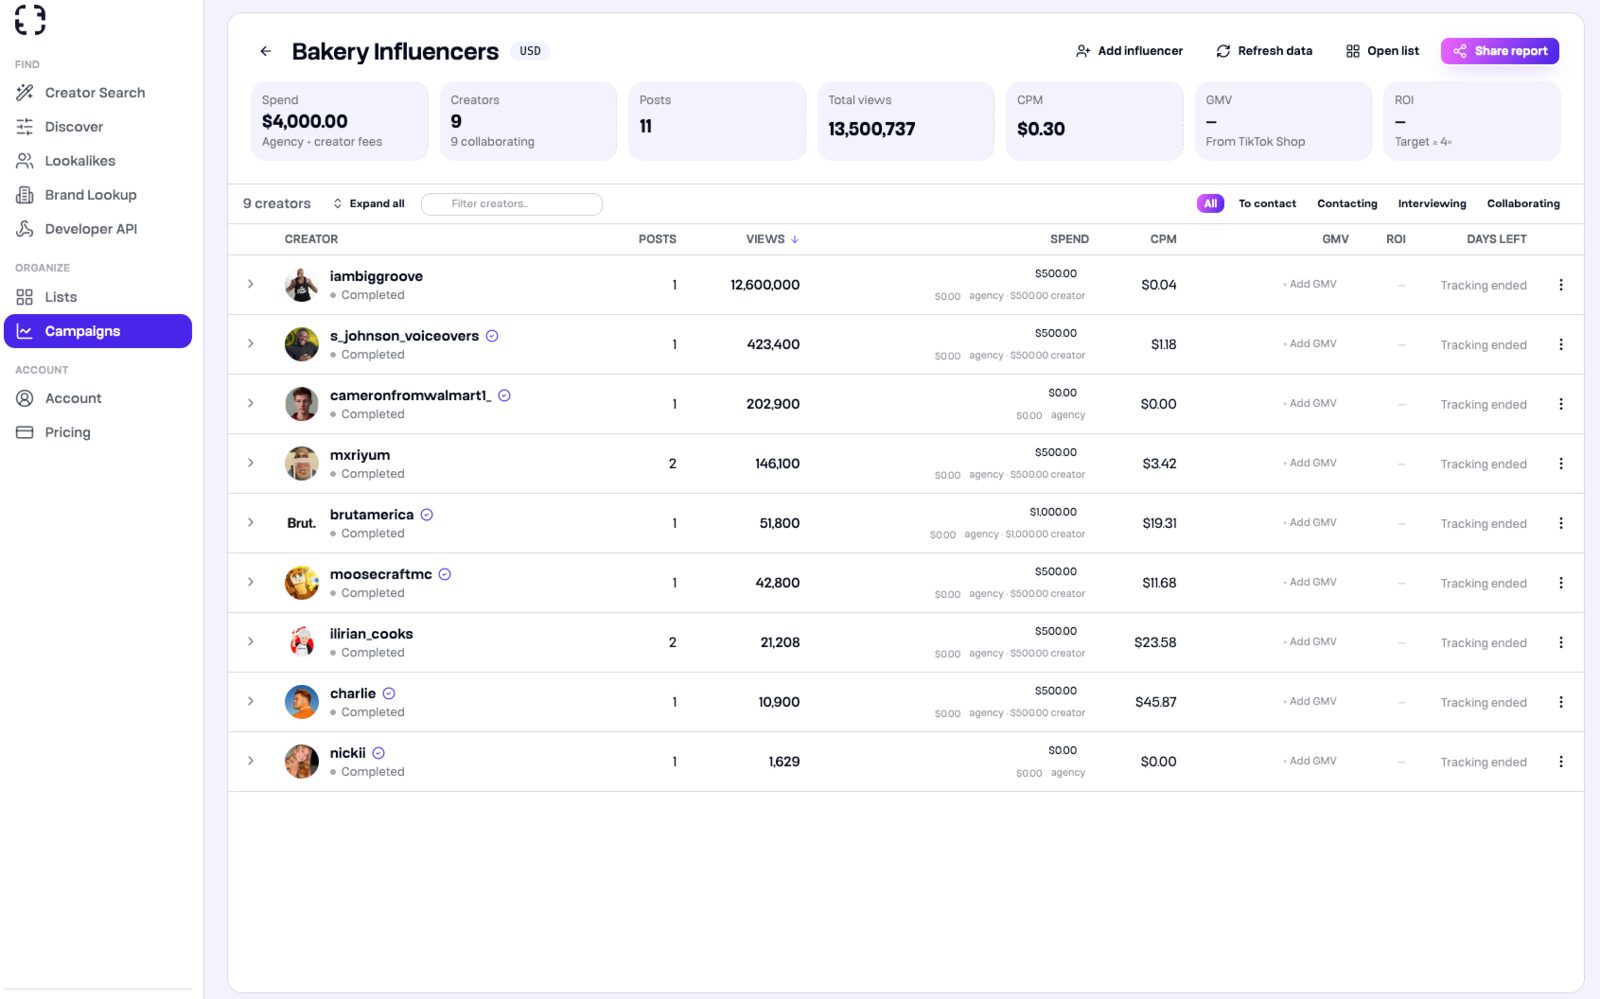Click the back arrow beside Bakery Influencers
Screen dimensions: 1600x999
(x=265, y=51)
